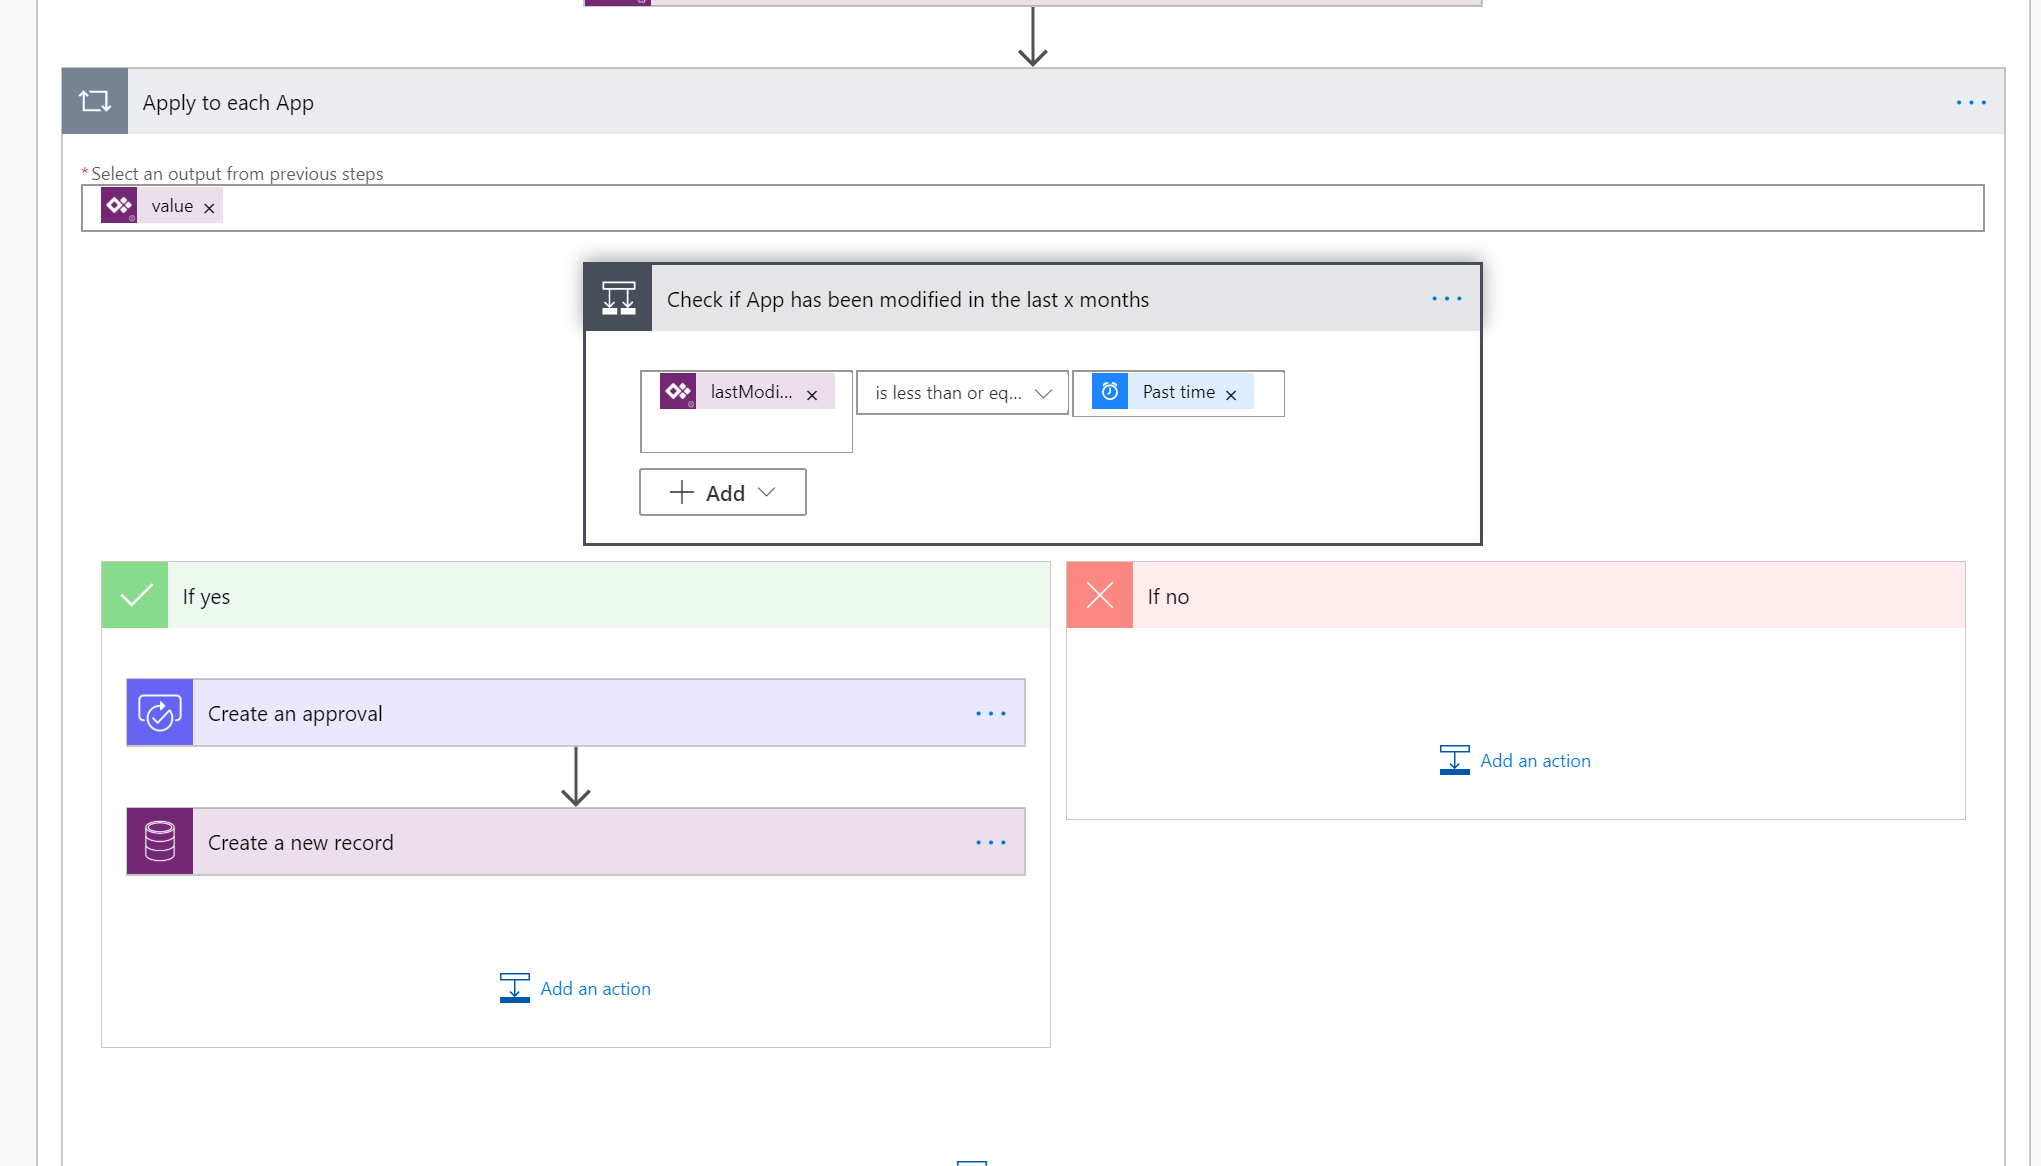The image size is (2041, 1166).
Task: Remove the Past time token
Action: (1233, 393)
